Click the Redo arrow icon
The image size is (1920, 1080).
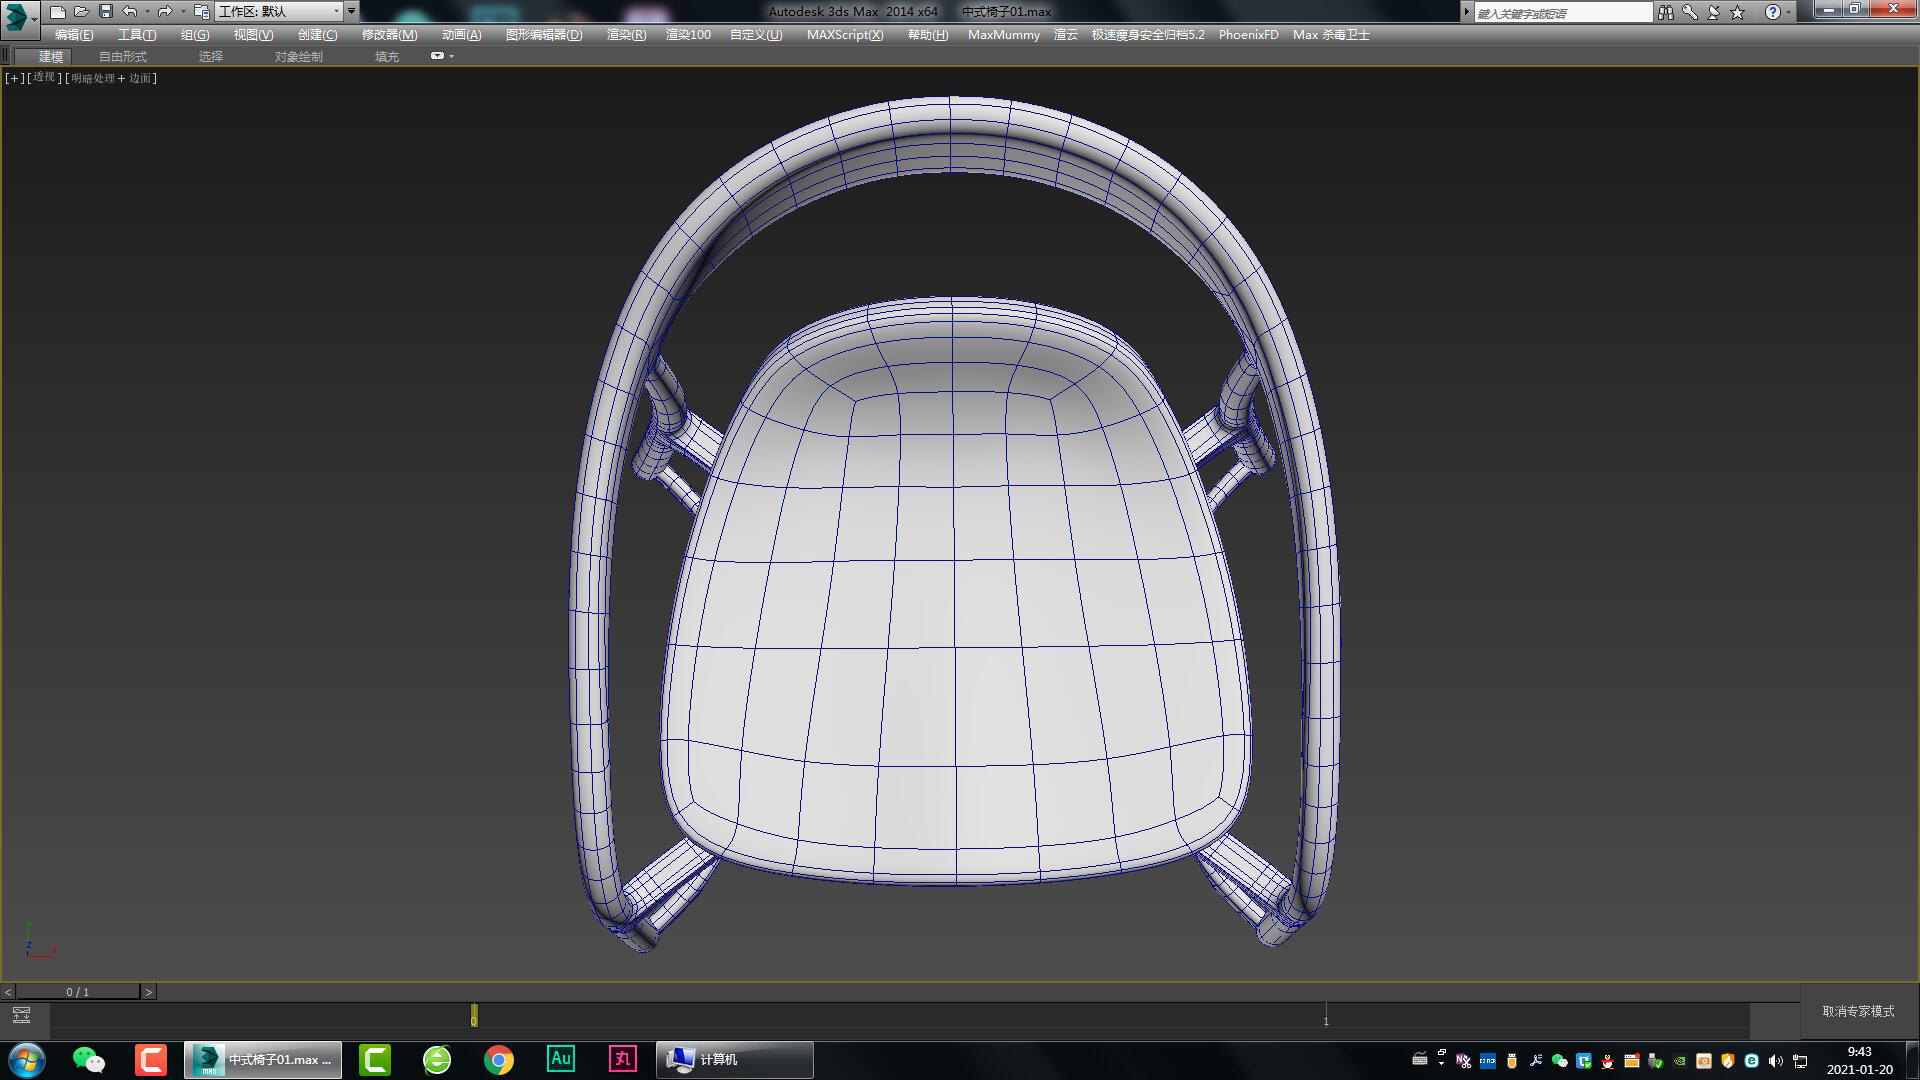point(164,12)
